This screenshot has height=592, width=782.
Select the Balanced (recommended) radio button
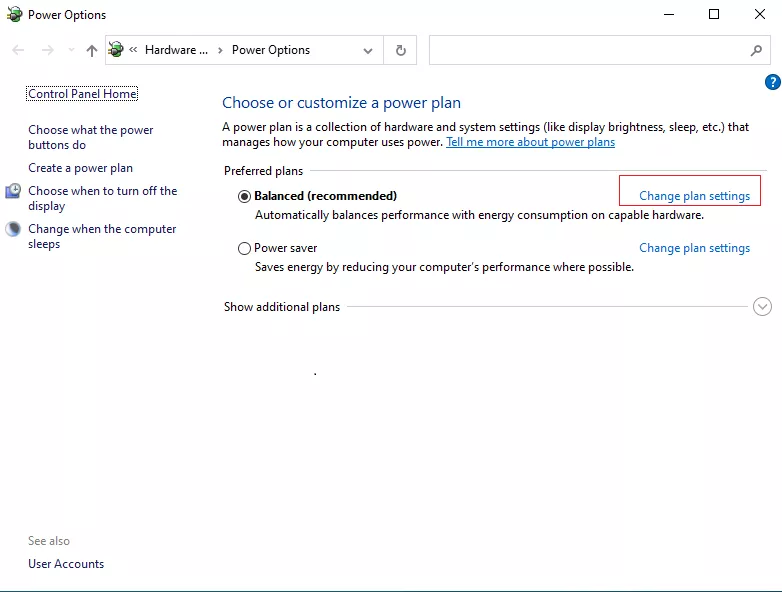[244, 196]
